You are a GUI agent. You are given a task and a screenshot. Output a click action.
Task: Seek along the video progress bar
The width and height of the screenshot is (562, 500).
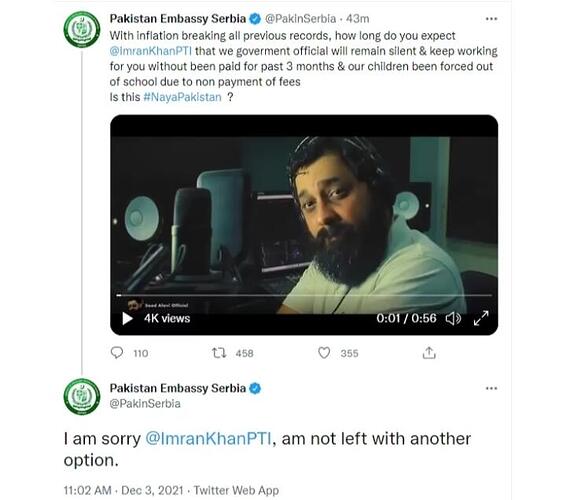[x=304, y=295]
